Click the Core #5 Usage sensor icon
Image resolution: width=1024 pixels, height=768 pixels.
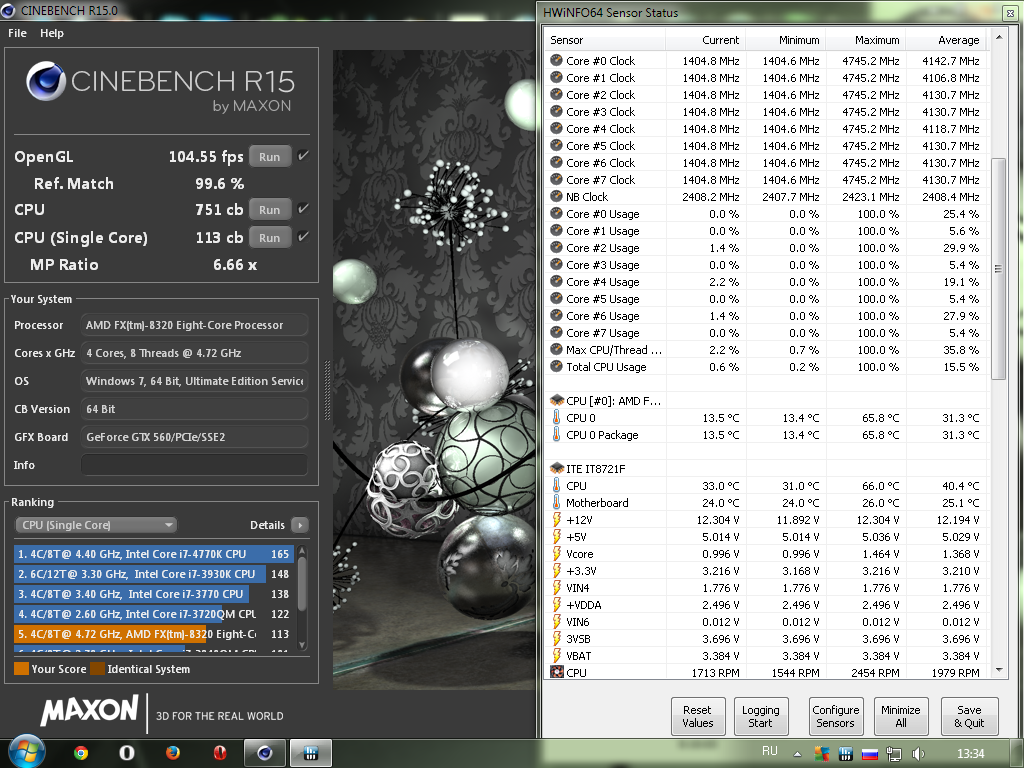(x=556, y=298)
